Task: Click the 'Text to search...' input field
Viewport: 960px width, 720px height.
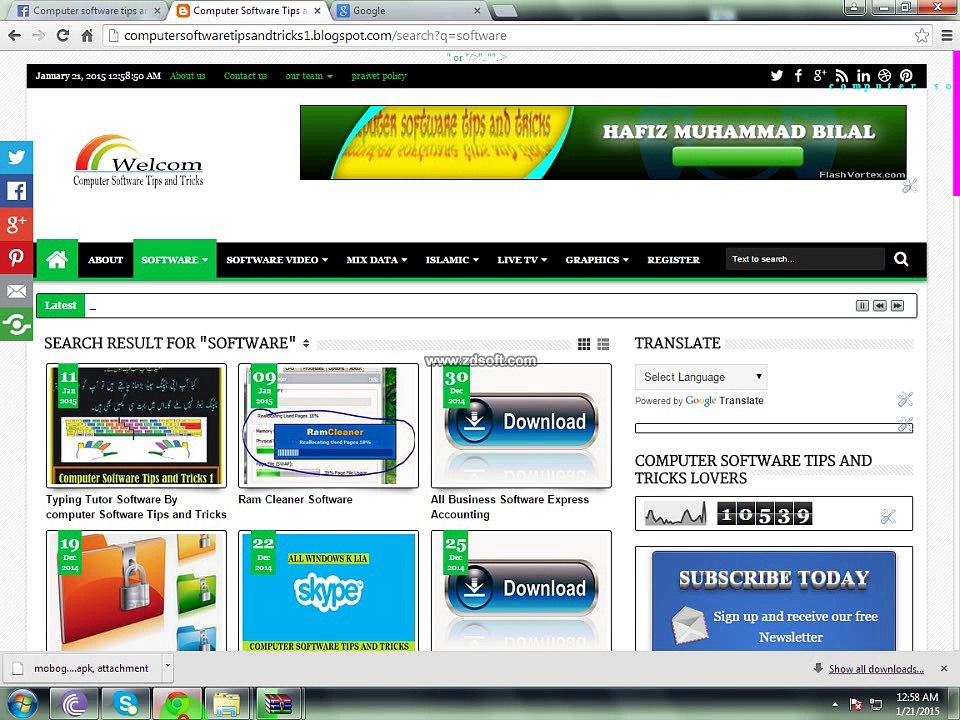Action: point(805,259)
